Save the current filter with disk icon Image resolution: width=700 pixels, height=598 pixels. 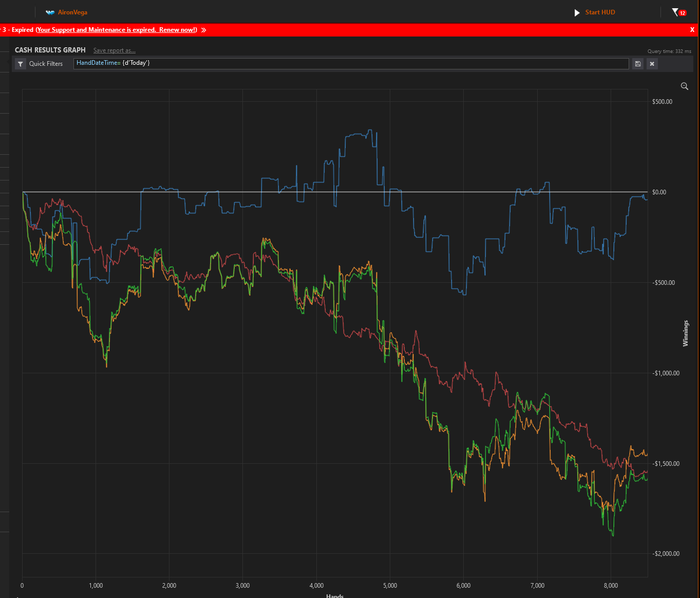point(638,64)
